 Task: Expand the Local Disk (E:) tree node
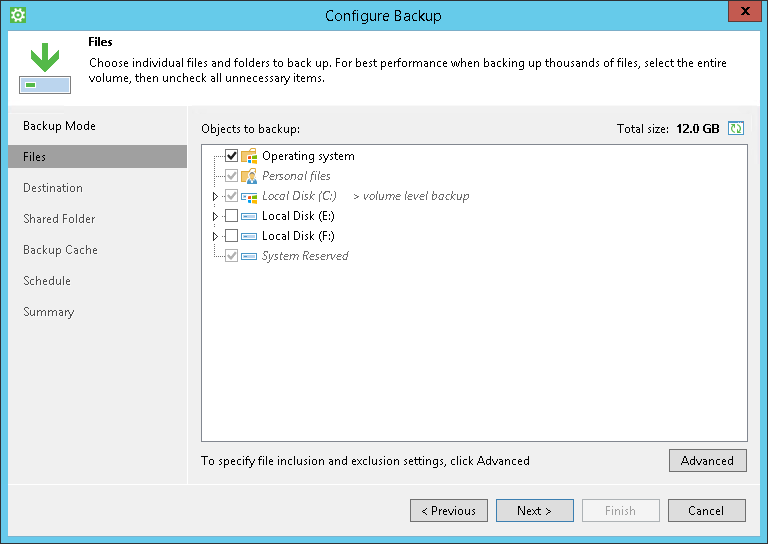(x=215, y=216)
